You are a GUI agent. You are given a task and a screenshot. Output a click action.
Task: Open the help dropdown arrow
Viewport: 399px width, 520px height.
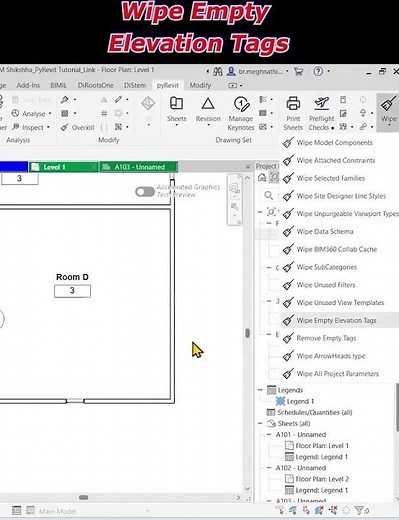[x=328, y=71]
